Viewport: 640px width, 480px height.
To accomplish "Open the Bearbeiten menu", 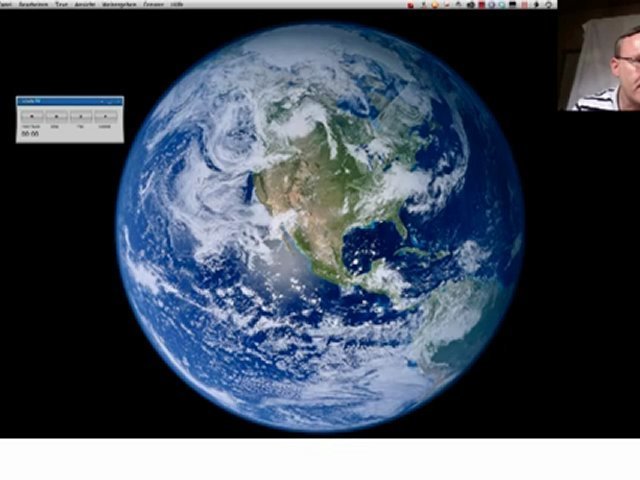I will 33,5.
